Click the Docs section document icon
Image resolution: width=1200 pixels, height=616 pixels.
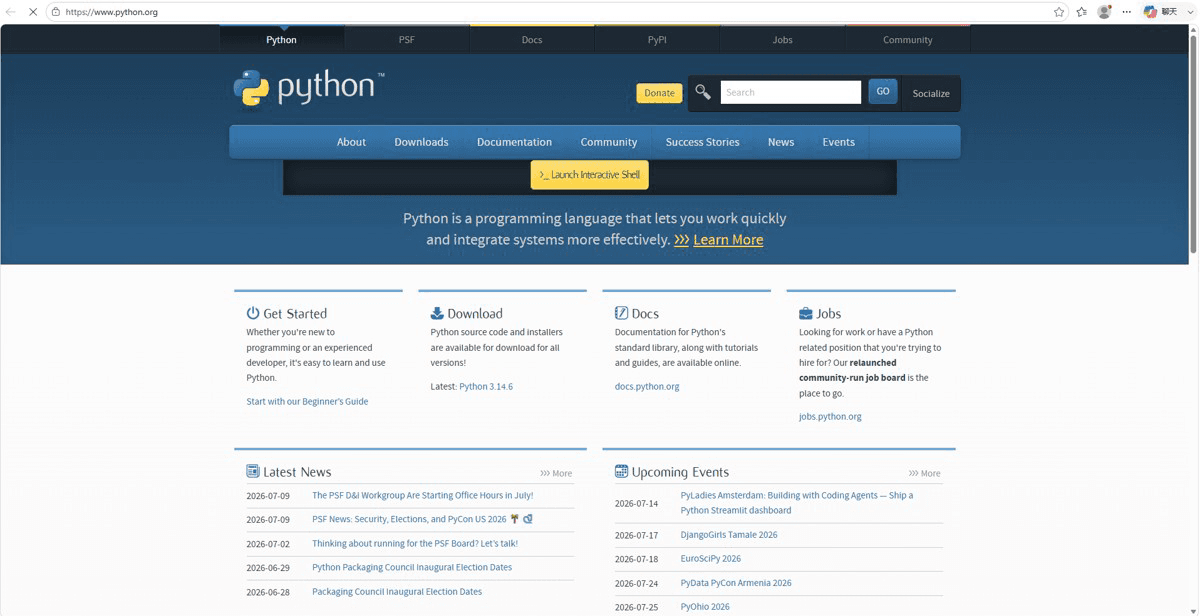(621, 313)
